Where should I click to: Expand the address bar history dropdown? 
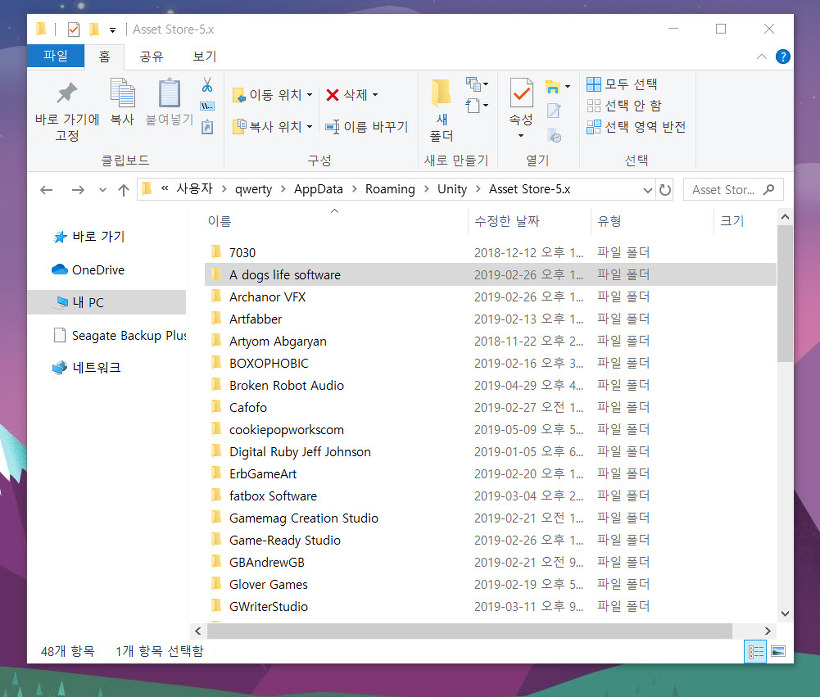click(x=647, y=190)
